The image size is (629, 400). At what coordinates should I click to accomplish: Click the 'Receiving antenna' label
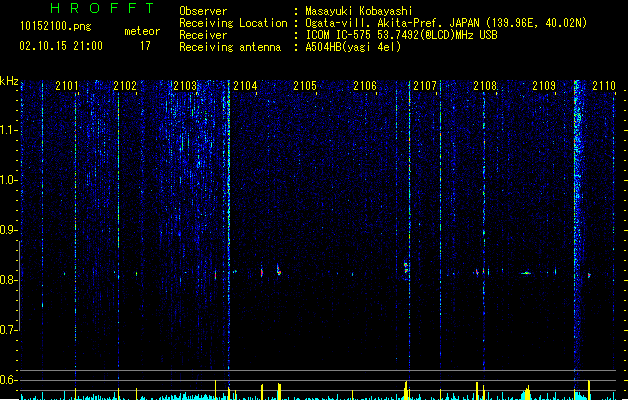pos(230,47)
